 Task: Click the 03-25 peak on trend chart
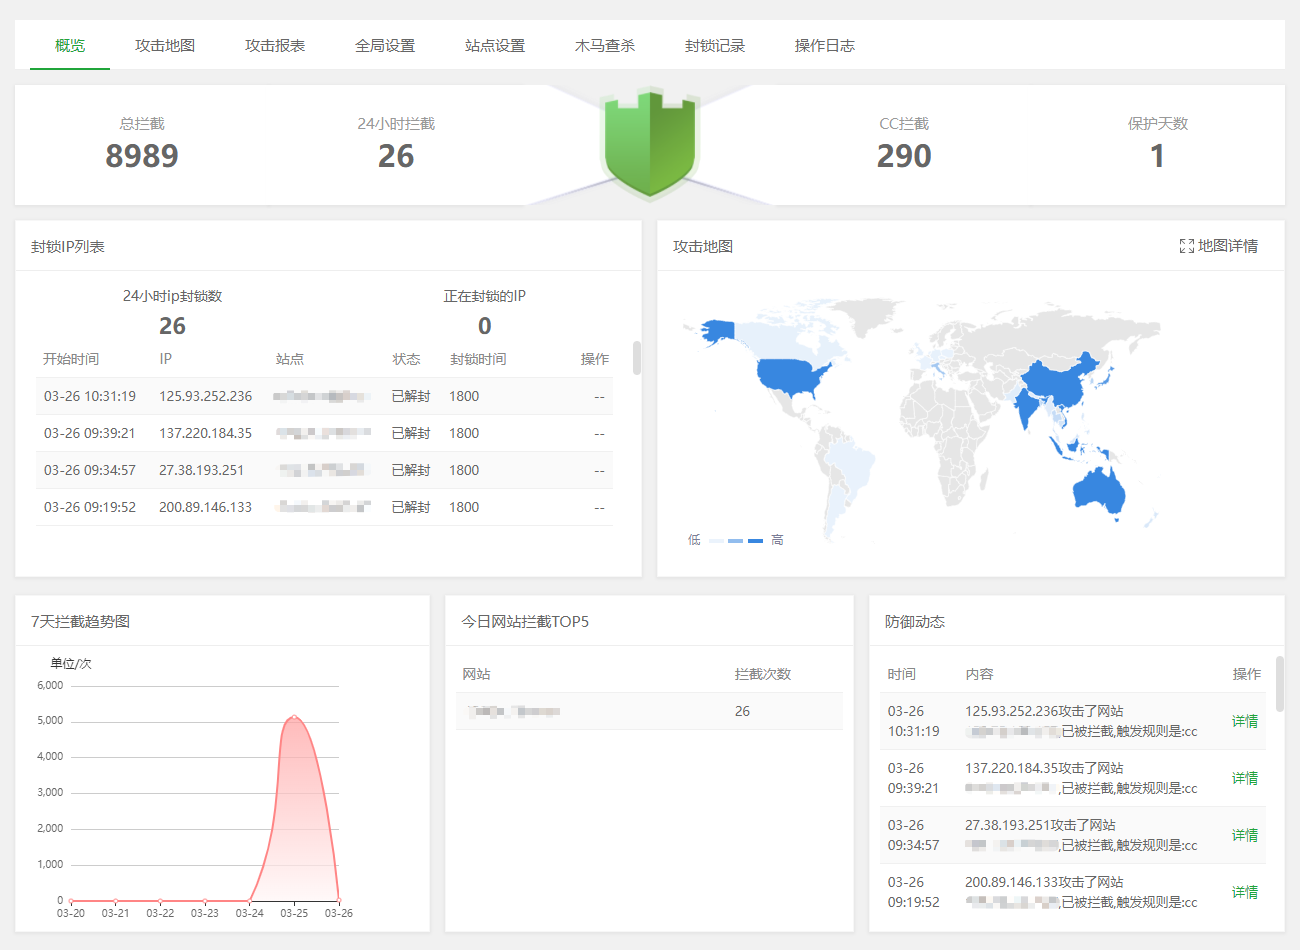(294, 716)
